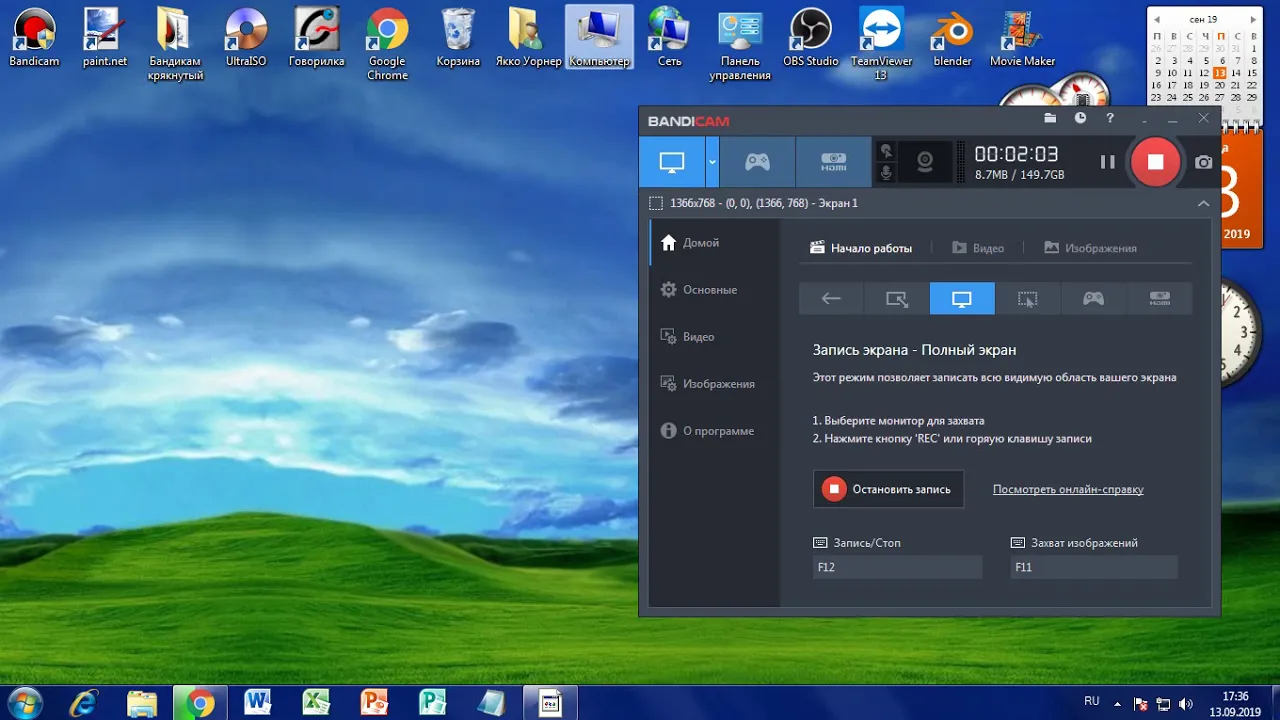This screenshot has width=1280, height=720.
Task: Click the back arrow mode button
Action: click(x=831, y=298)
